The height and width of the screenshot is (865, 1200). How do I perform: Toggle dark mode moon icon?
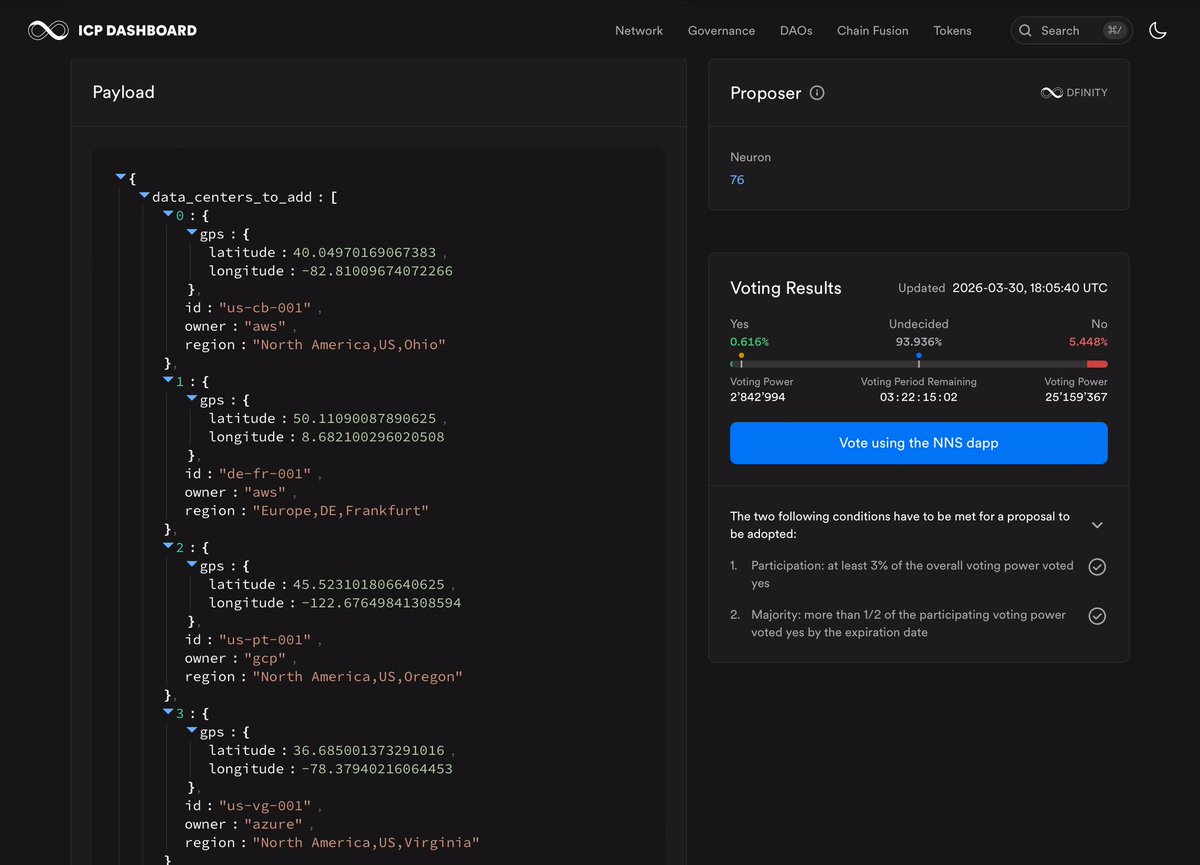[1158, 30]
